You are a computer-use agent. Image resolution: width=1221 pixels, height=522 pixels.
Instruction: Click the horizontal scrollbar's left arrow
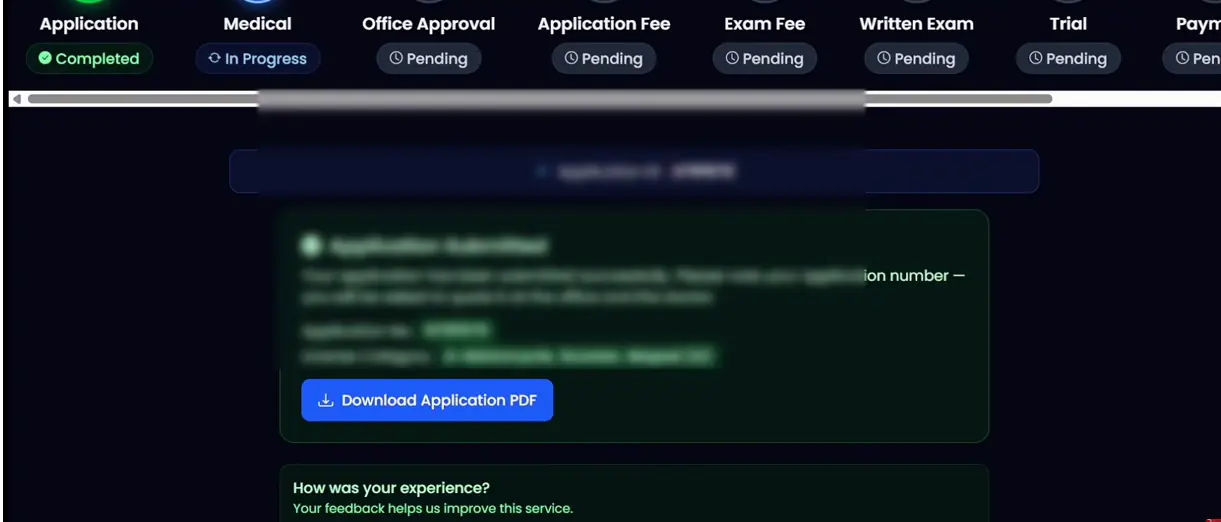tap(16, 99)
